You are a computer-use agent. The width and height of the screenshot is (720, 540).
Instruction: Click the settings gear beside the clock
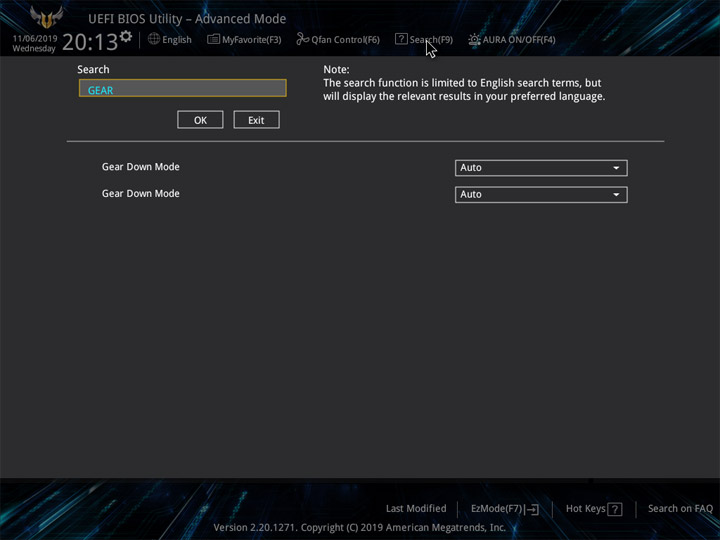pos(126,36)
